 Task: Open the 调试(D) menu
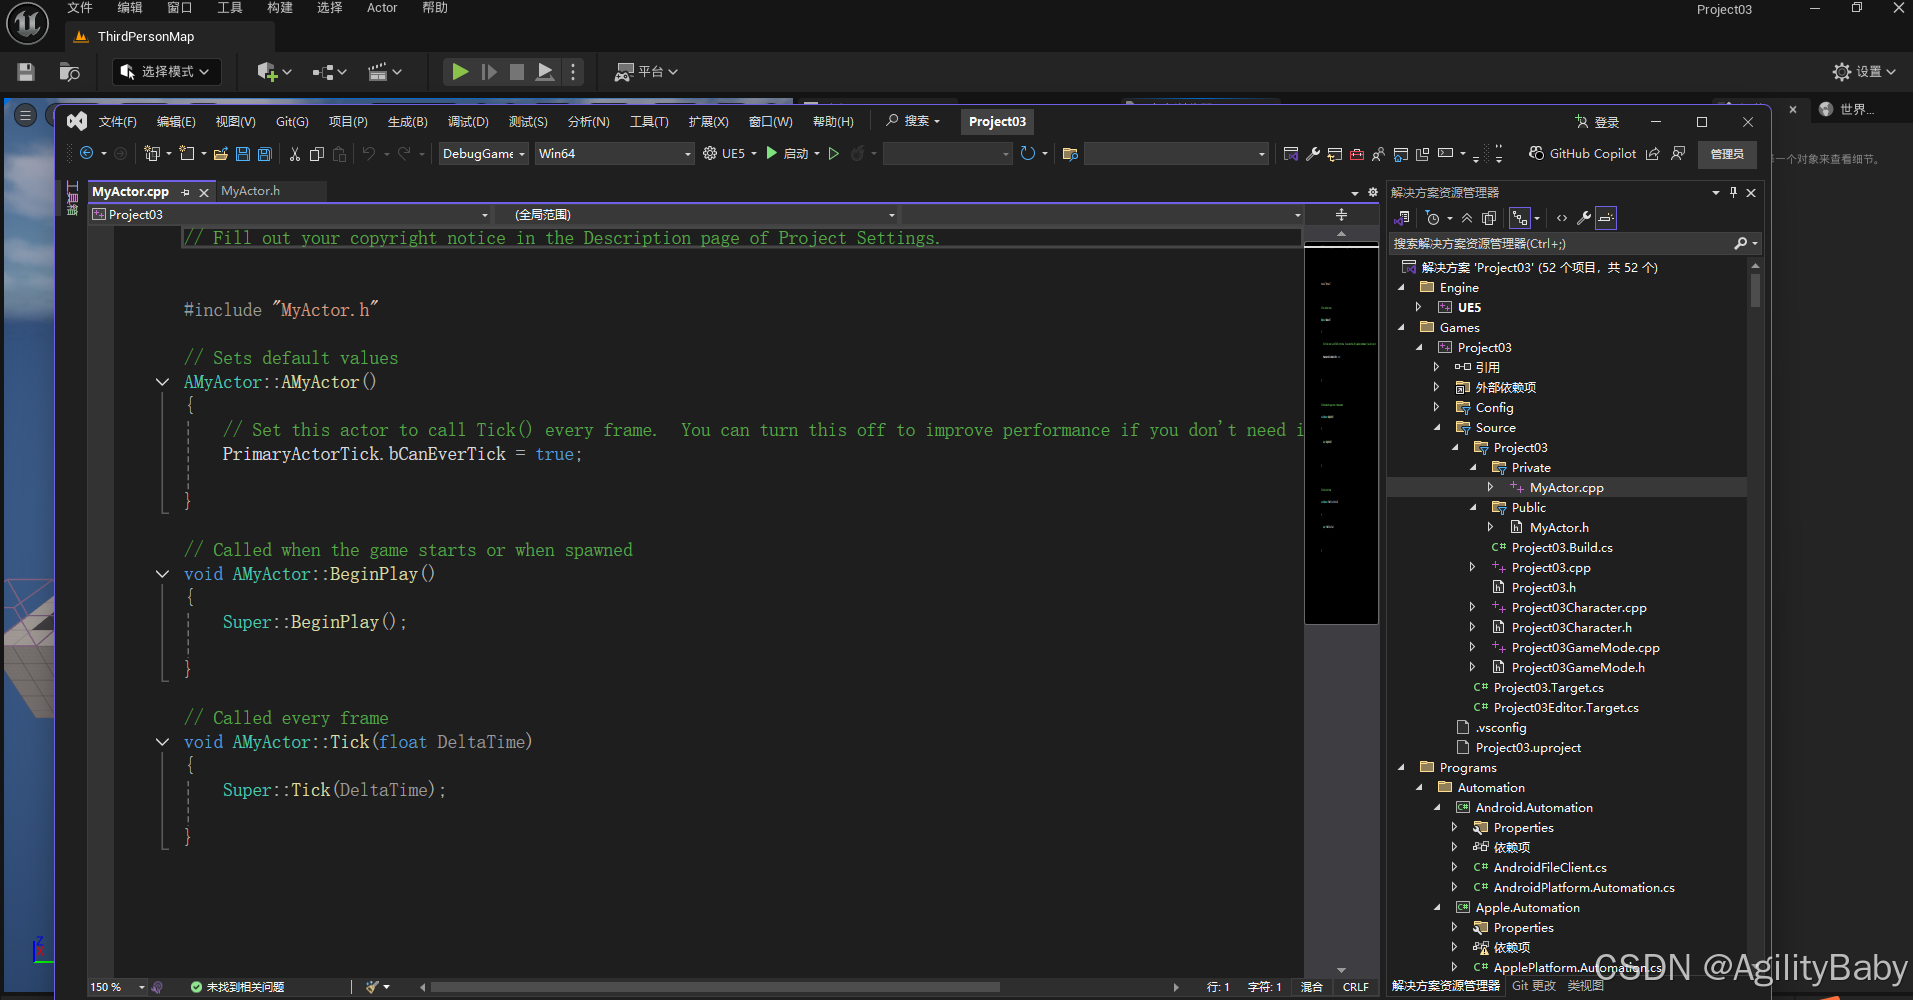[x=468, y=122]
